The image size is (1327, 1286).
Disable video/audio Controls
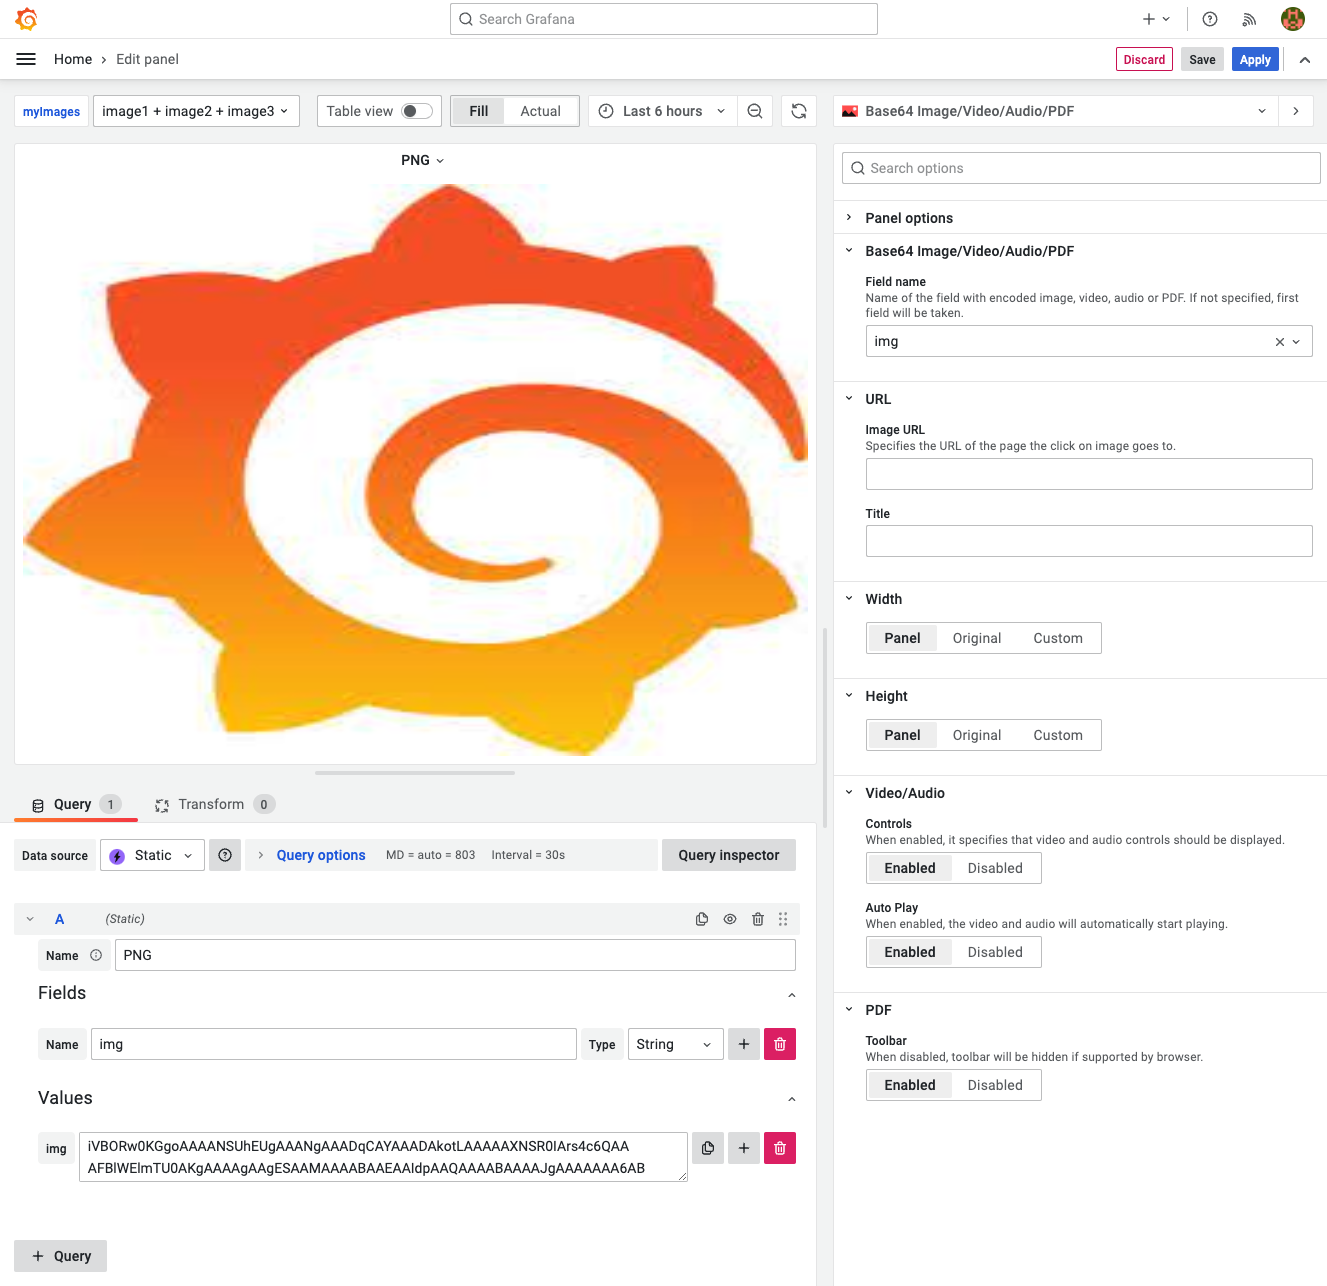995,868
